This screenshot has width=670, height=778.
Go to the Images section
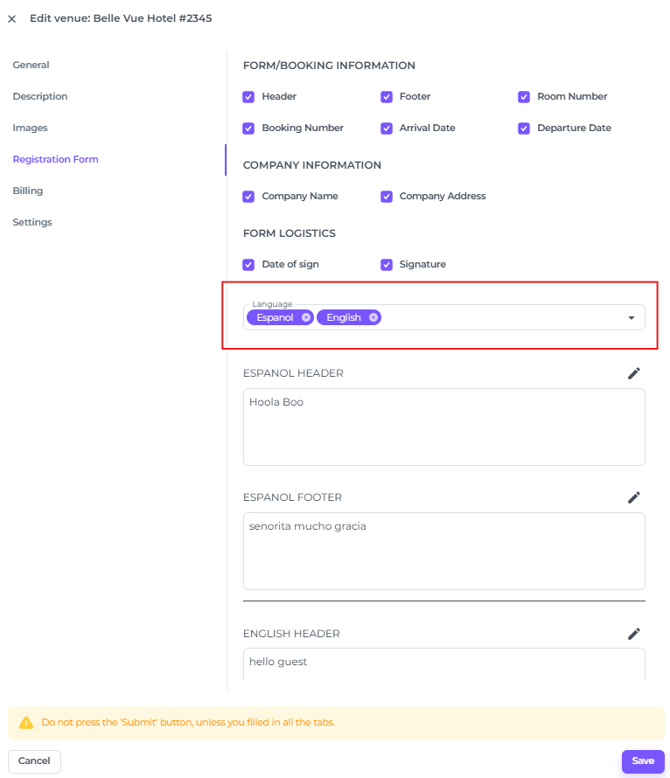[x=30, y=128]
